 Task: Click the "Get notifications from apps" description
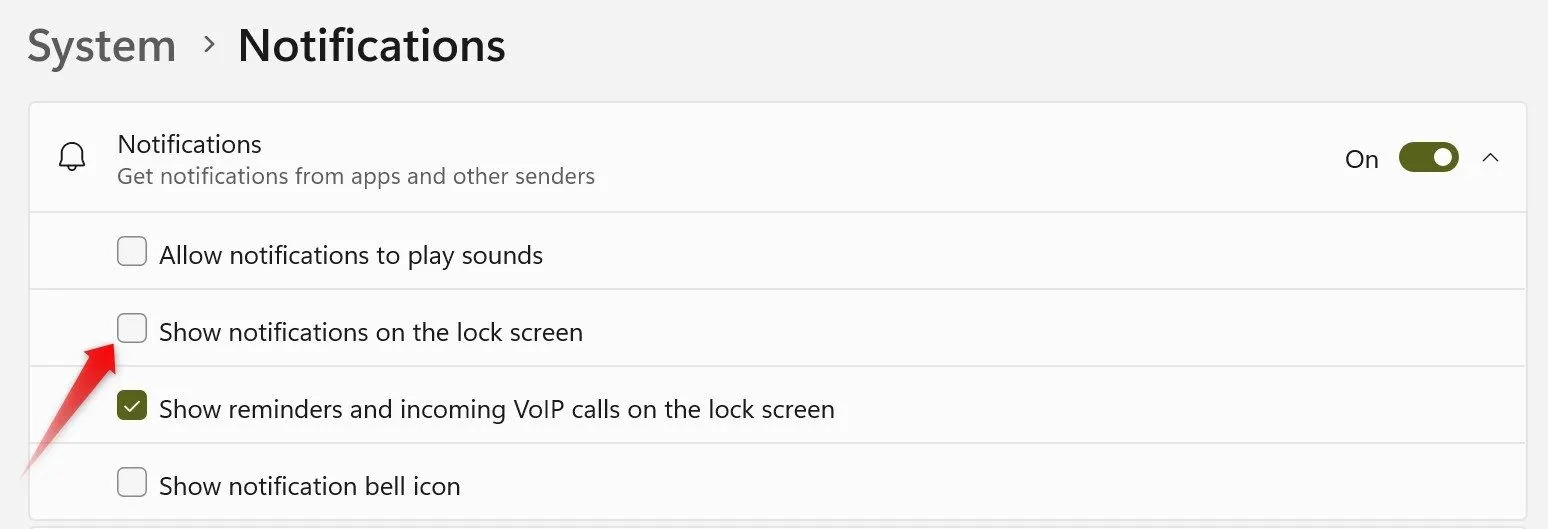(356, 177)
